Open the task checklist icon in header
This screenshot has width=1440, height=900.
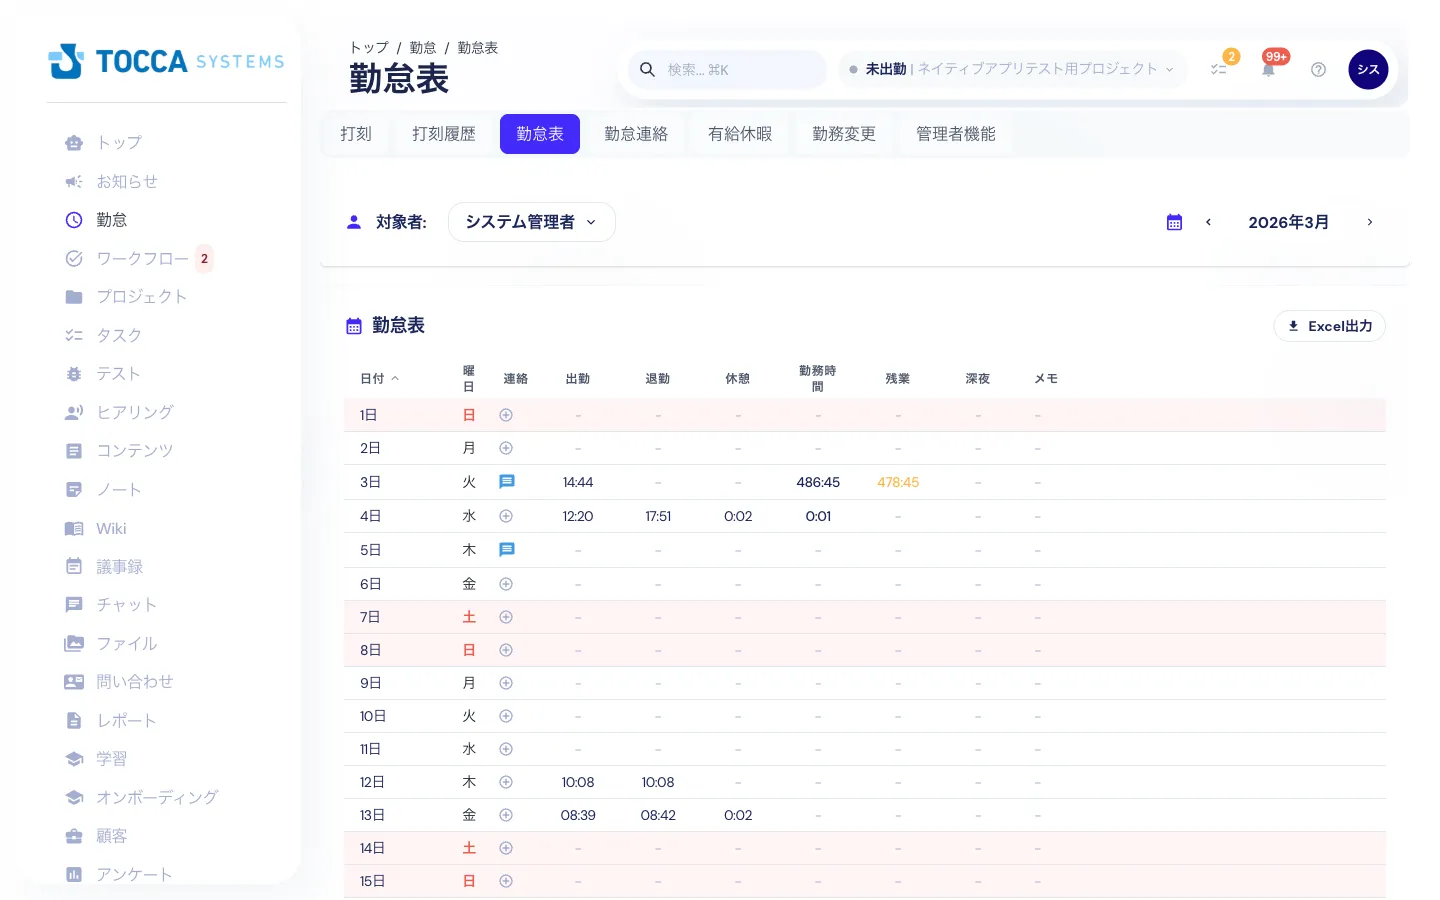point(1219,70)
